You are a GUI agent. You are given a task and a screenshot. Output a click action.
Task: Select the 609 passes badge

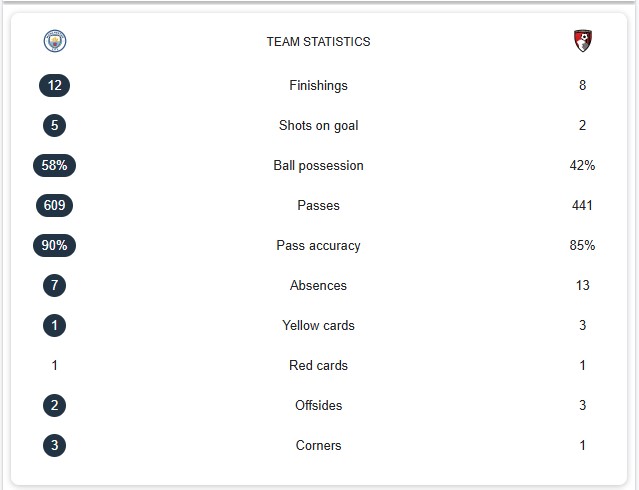(55, 205)
